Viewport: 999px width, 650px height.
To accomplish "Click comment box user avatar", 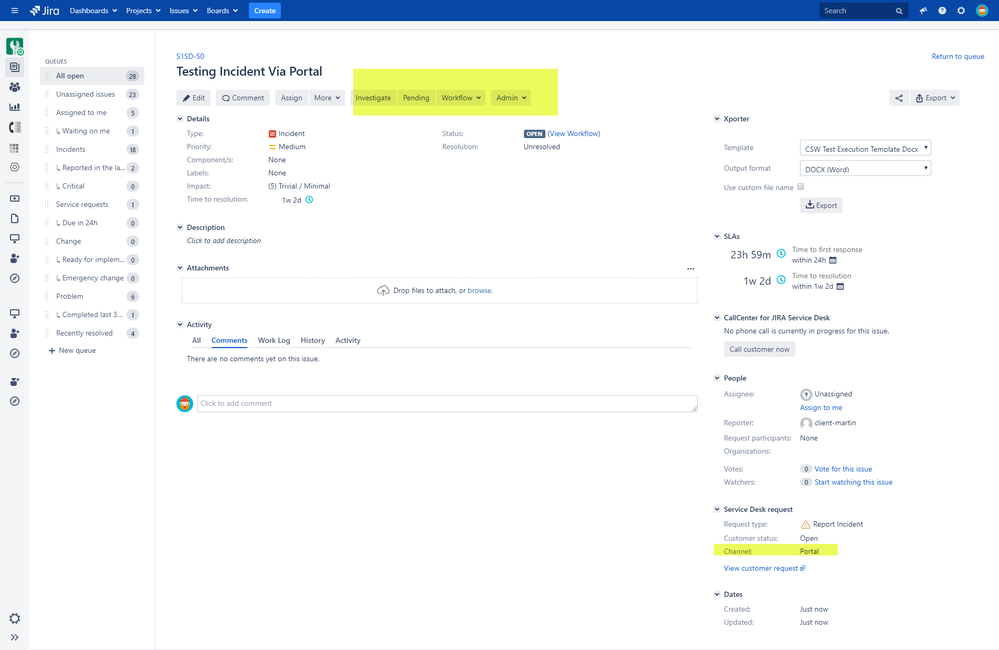I will pos(185,403).
